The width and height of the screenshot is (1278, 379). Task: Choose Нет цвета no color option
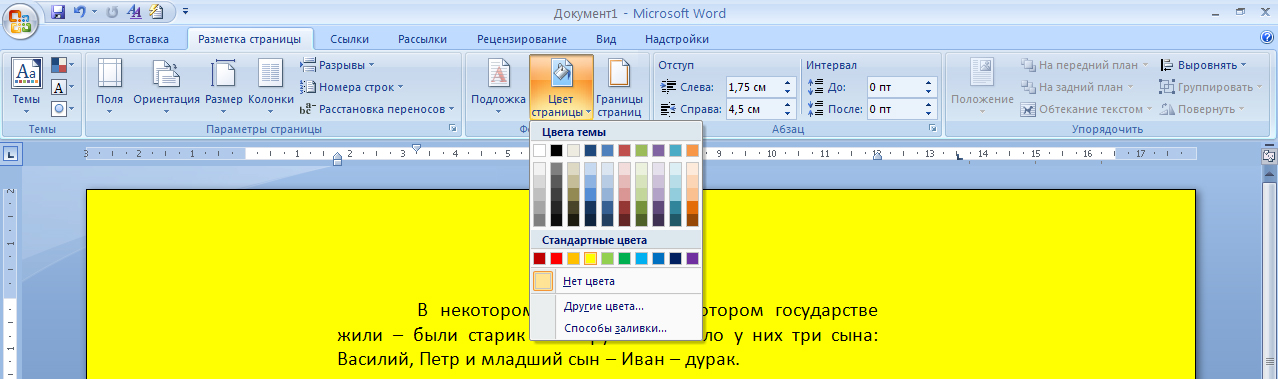[x=616, y=281]
